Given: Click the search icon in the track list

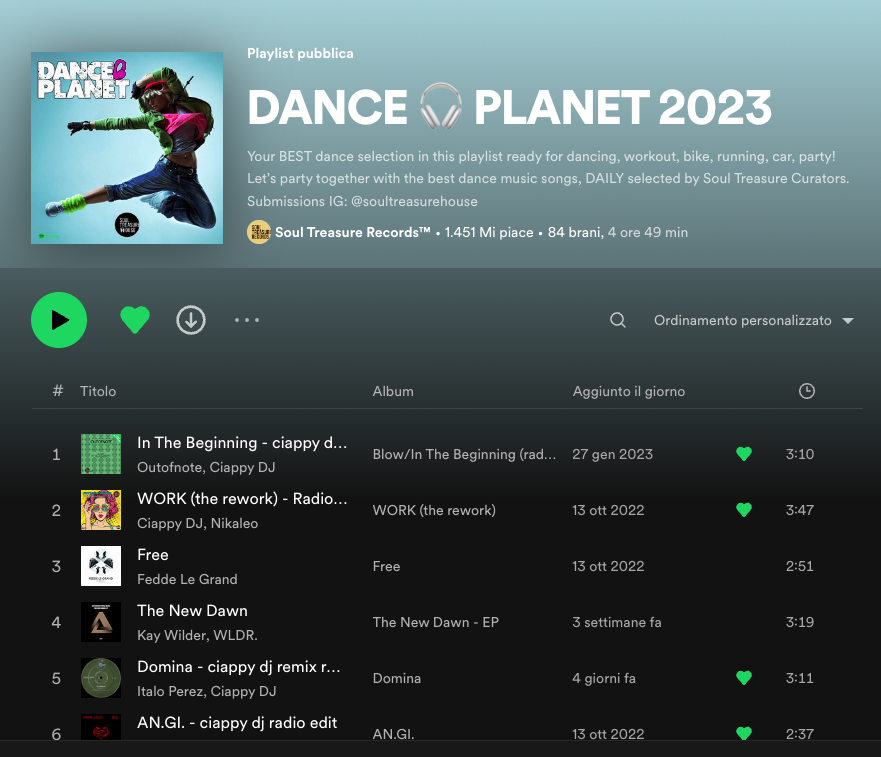Looking at the screenshot, I should [x=617, y=320].
